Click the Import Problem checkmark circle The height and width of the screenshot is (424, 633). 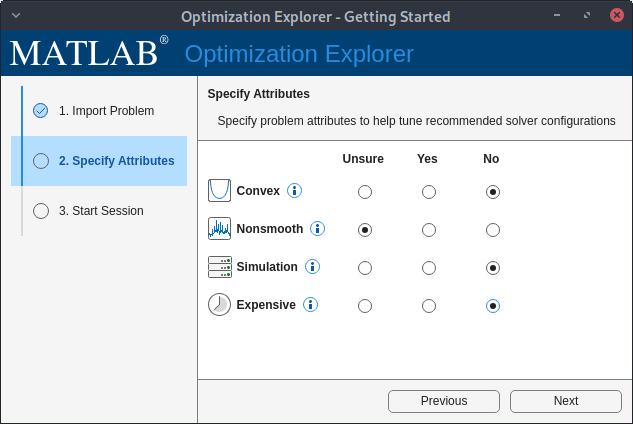[41, 111]
